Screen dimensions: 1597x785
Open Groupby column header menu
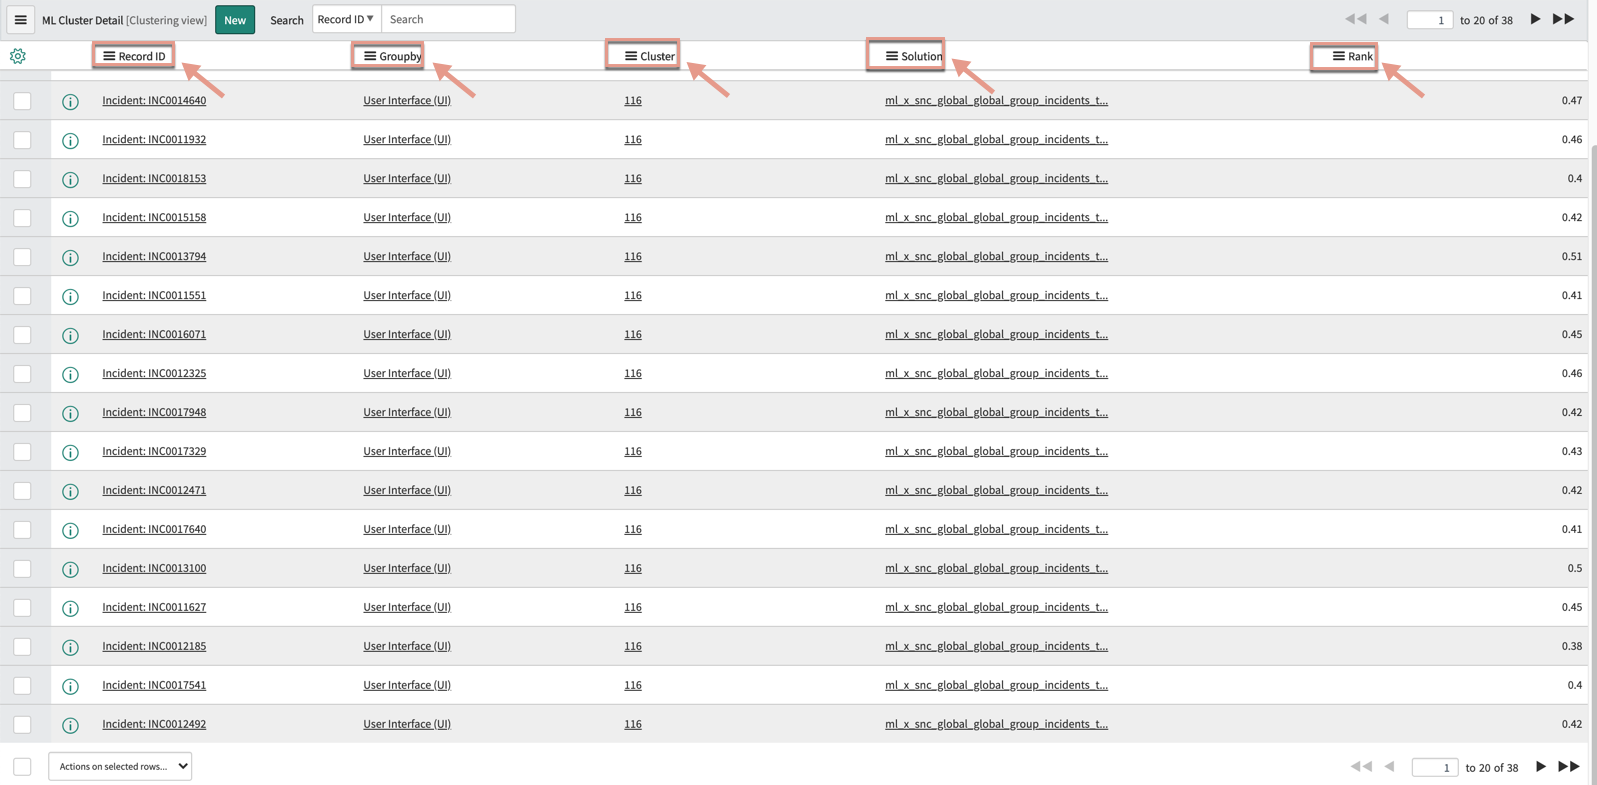[370, 56]
